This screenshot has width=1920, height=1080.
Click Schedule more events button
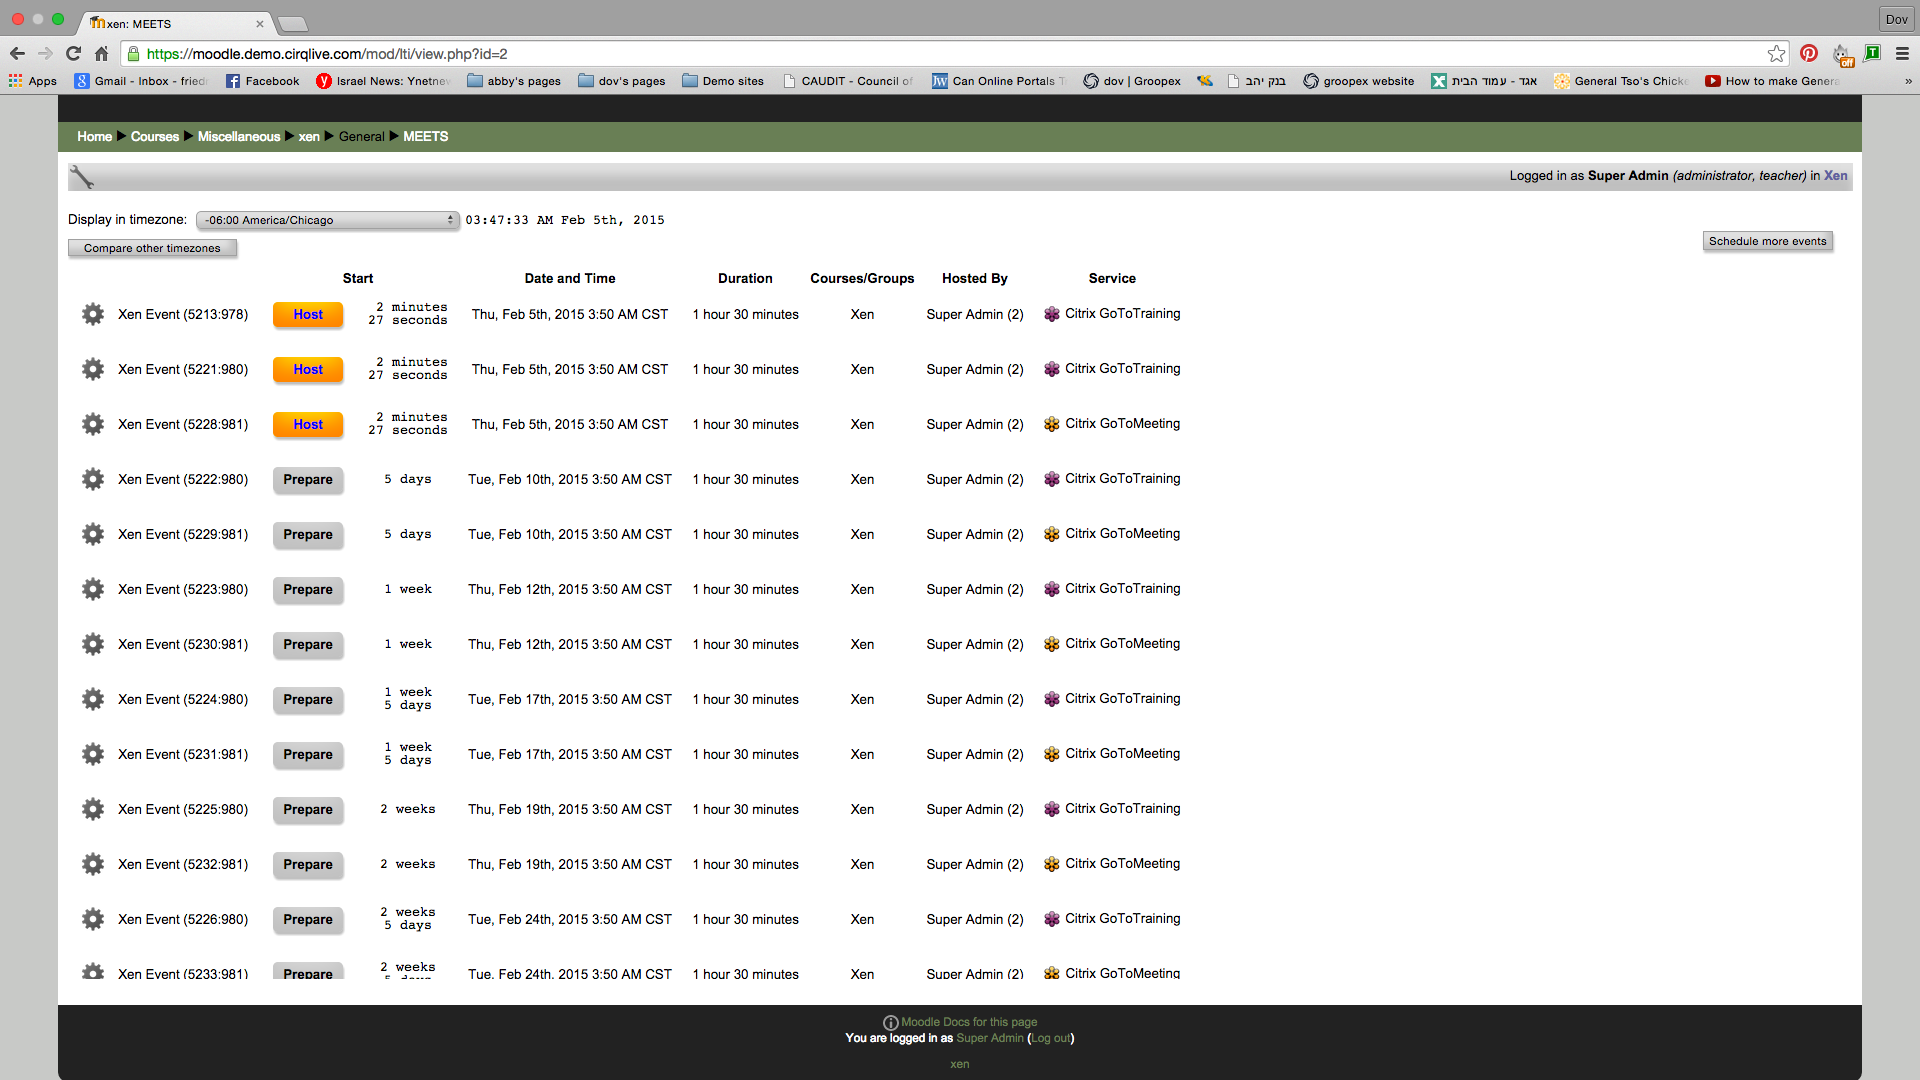click(1767, 241)
